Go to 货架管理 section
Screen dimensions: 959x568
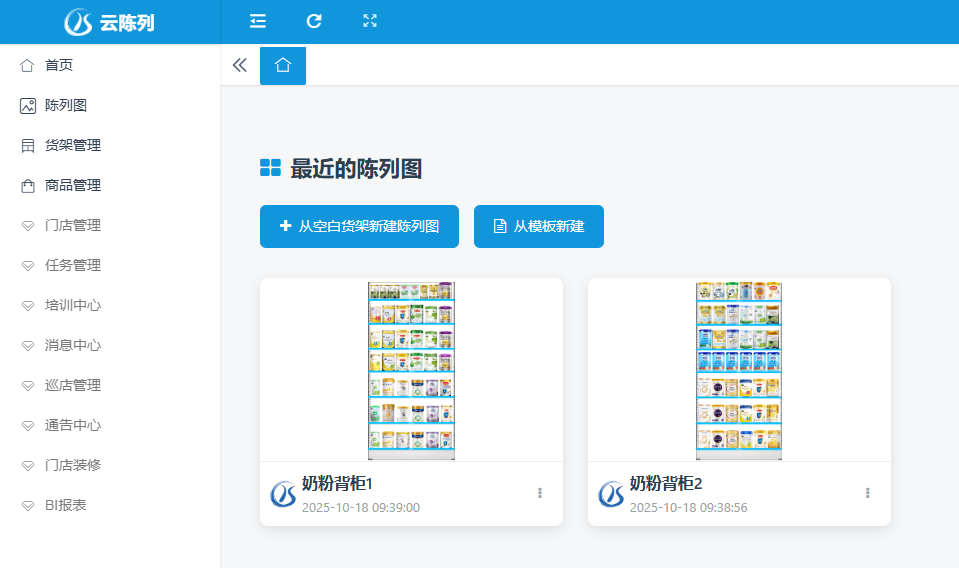[x=73, y=145]
